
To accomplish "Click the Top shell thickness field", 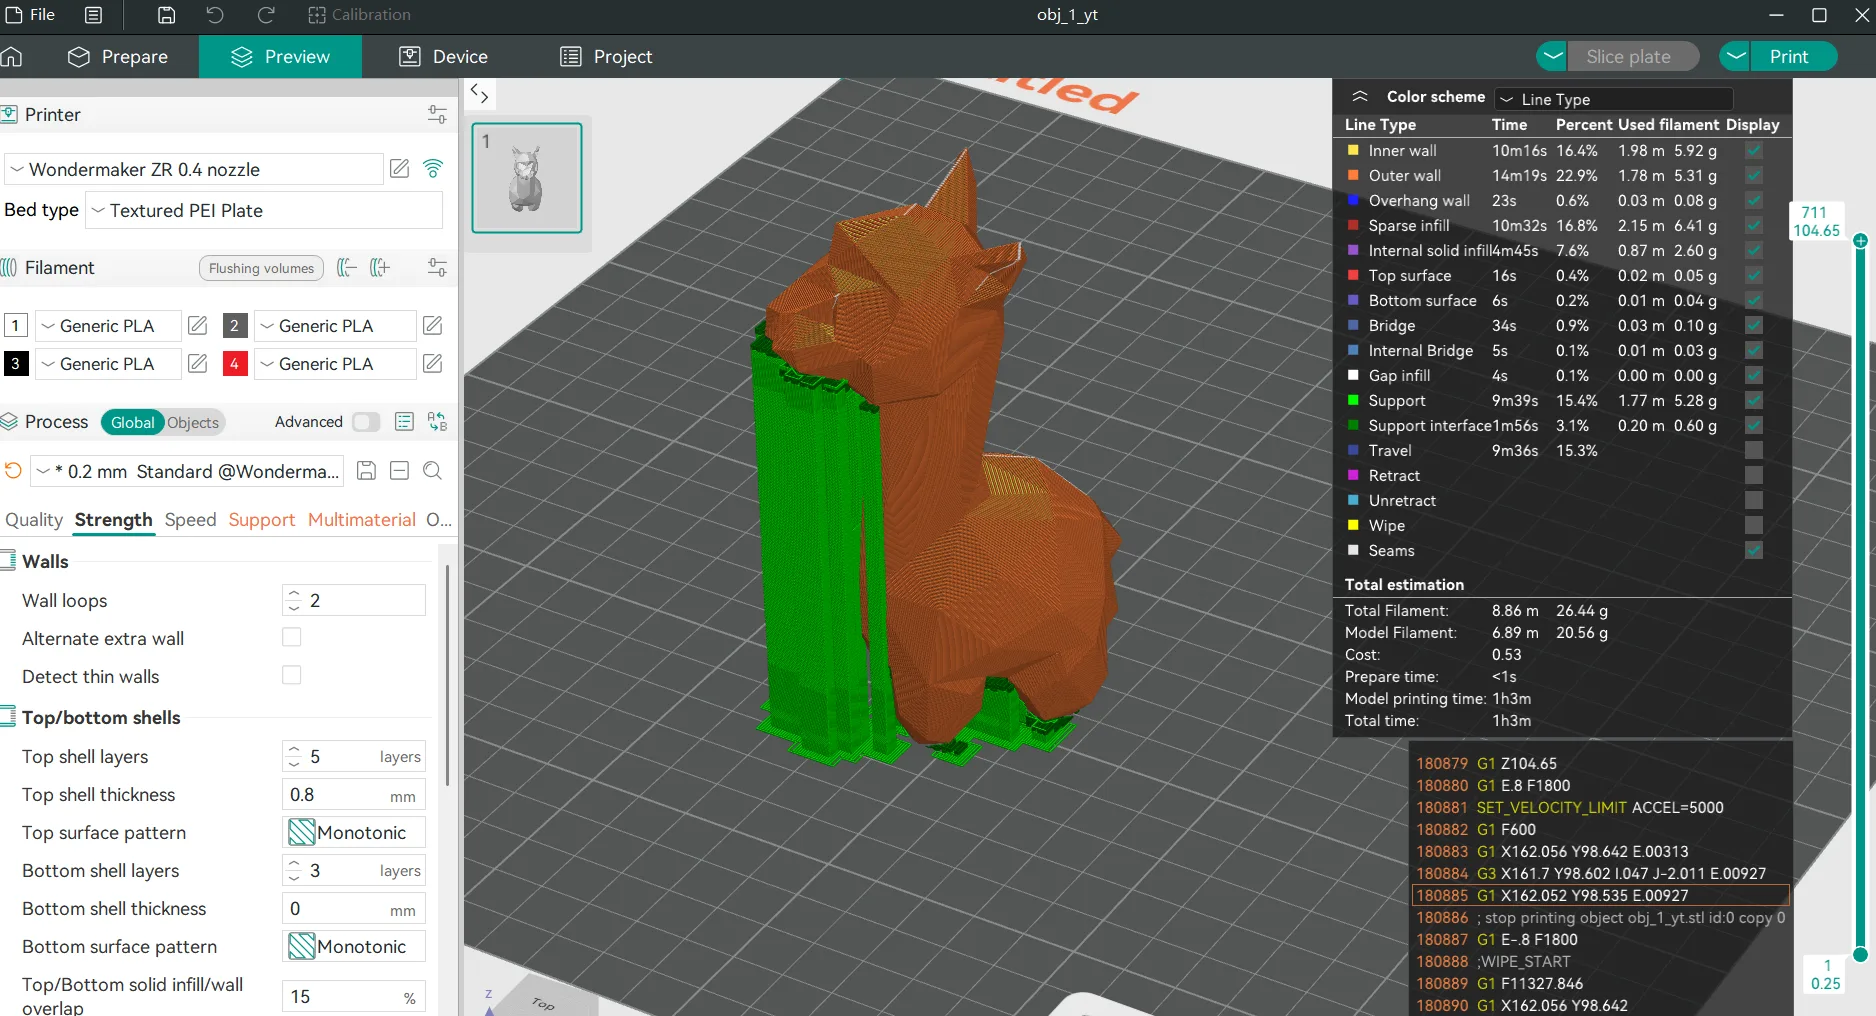I will tap(354, 795).
